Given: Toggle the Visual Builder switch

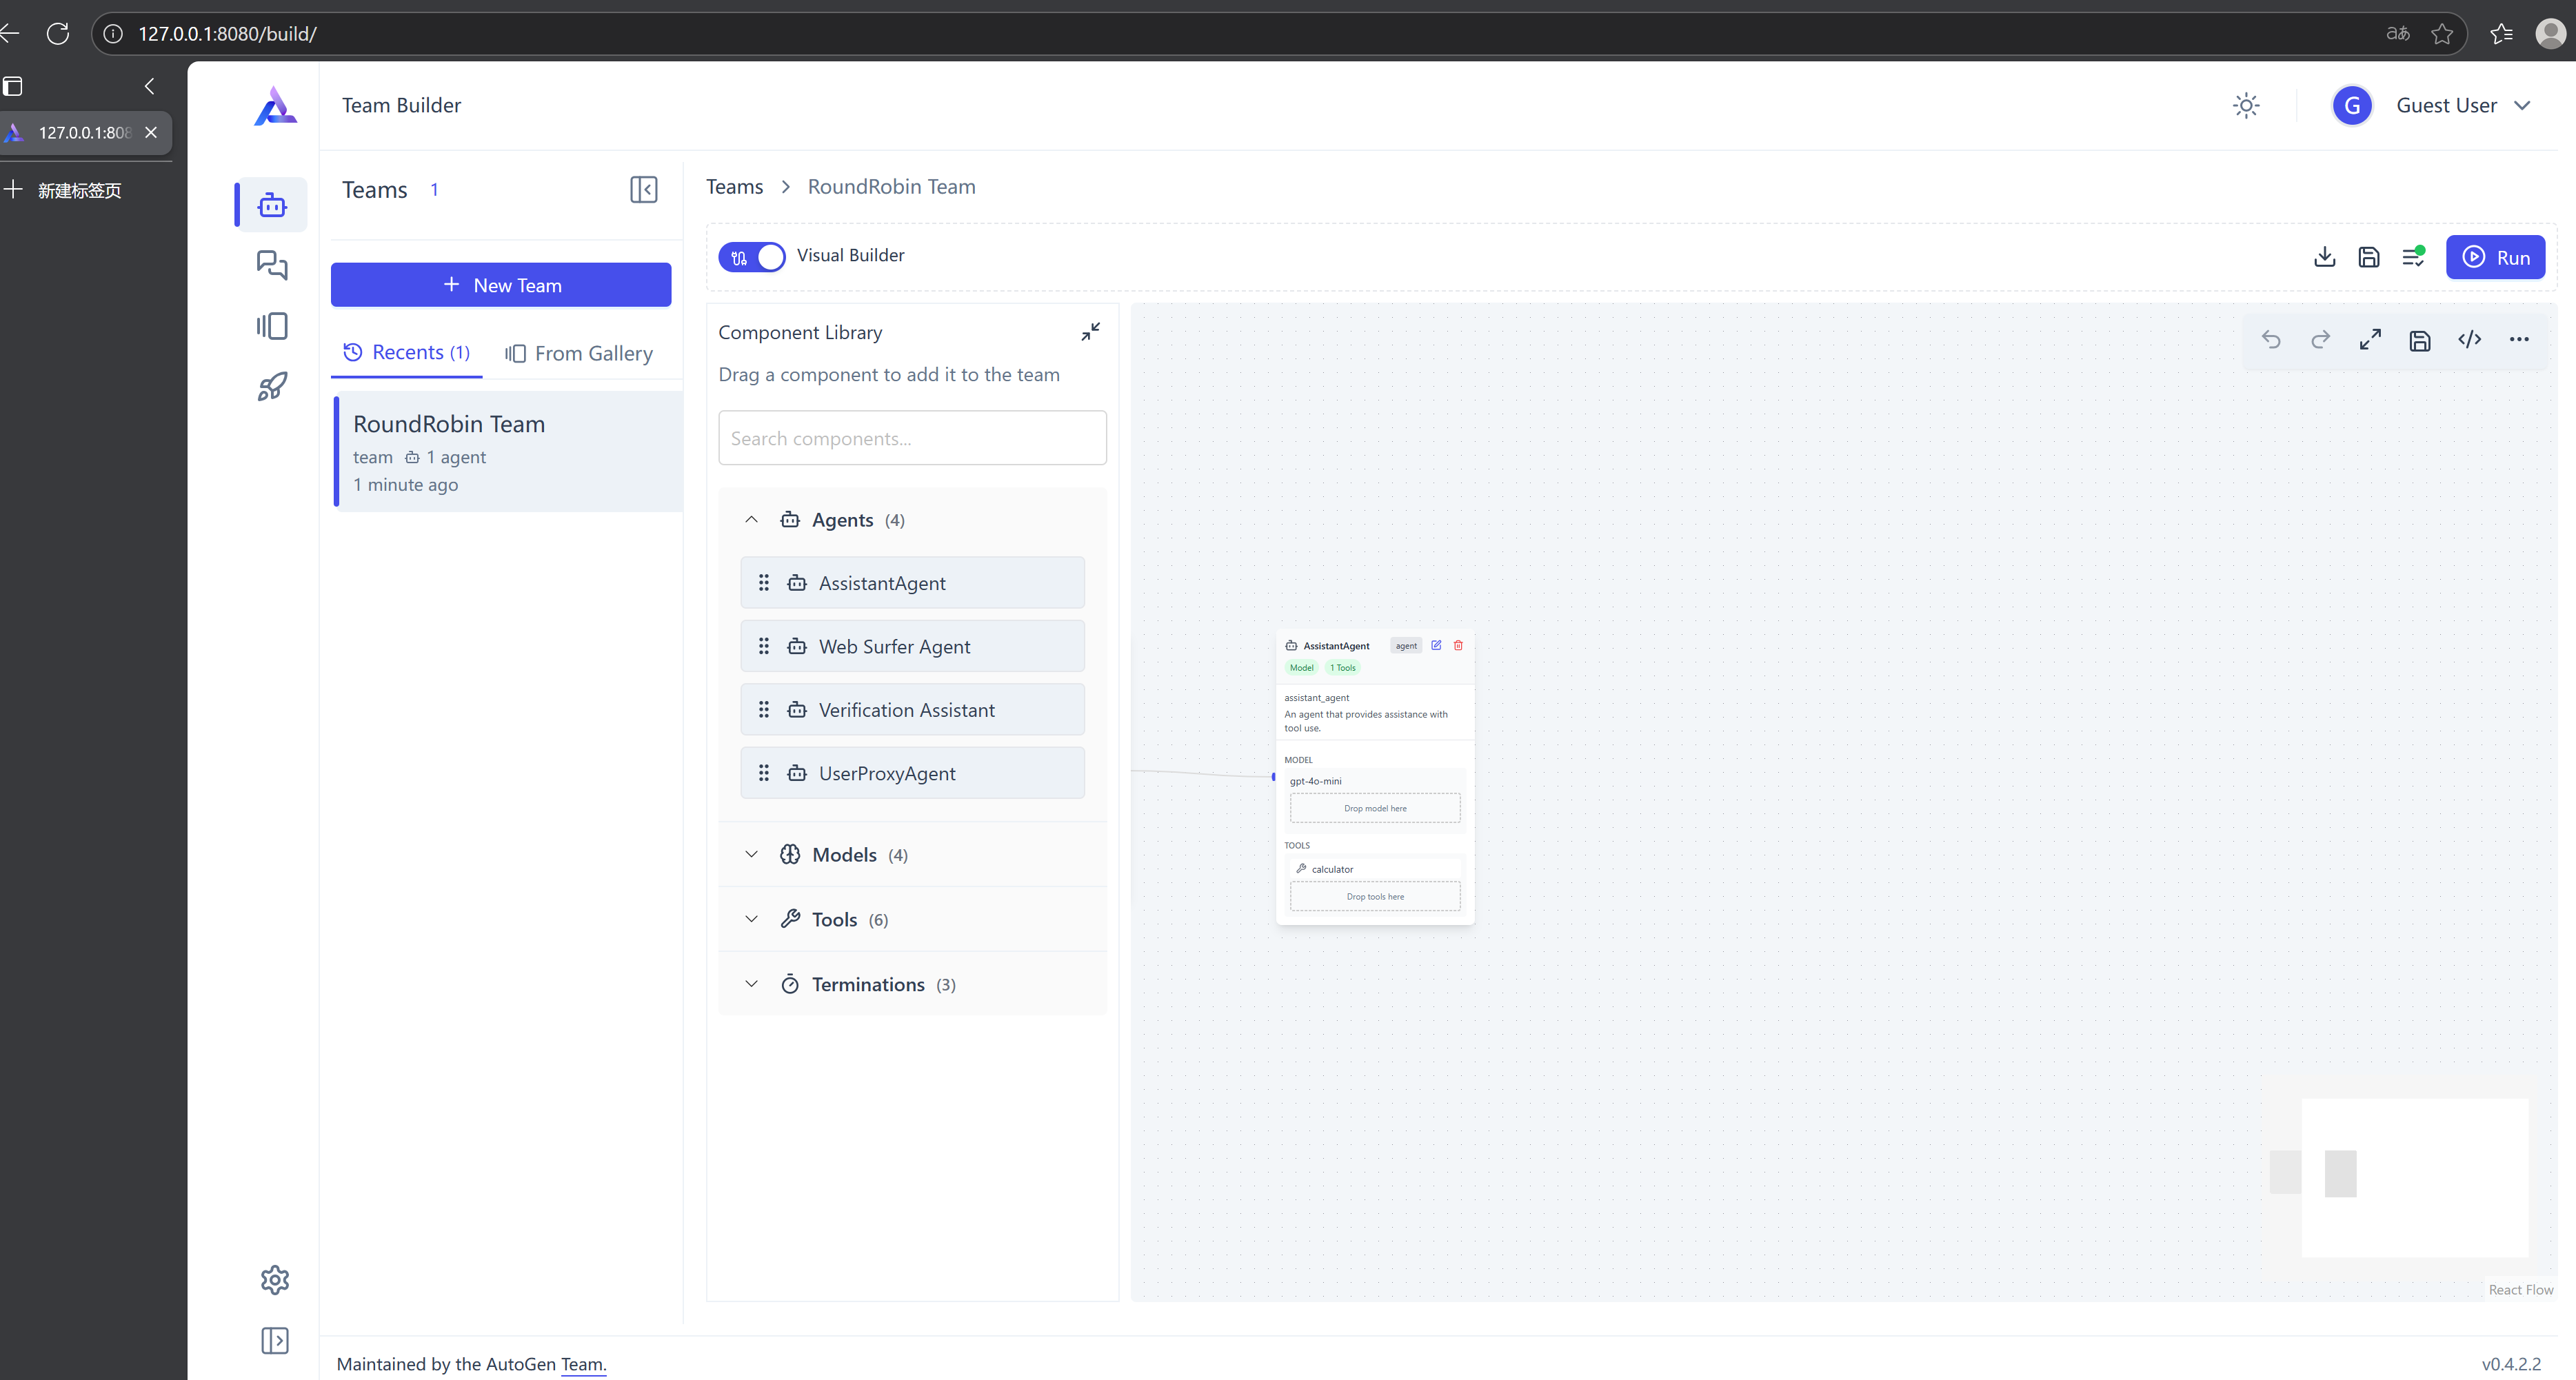Looking at the screenshot, I should 752,256.
